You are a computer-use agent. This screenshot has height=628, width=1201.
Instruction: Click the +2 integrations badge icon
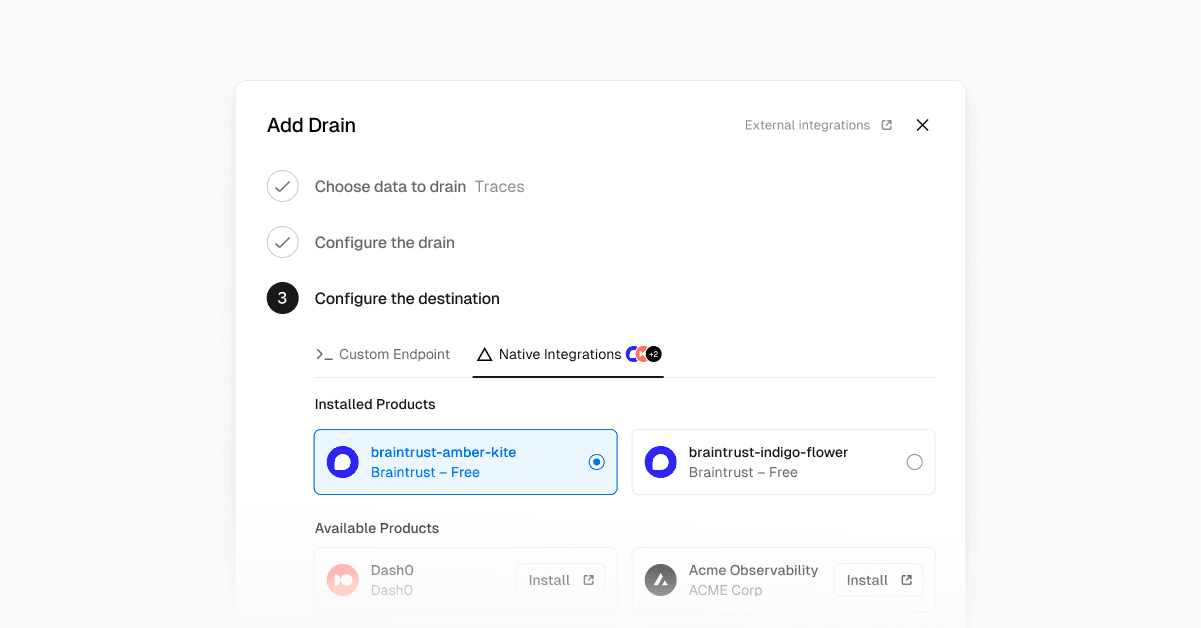653,354
